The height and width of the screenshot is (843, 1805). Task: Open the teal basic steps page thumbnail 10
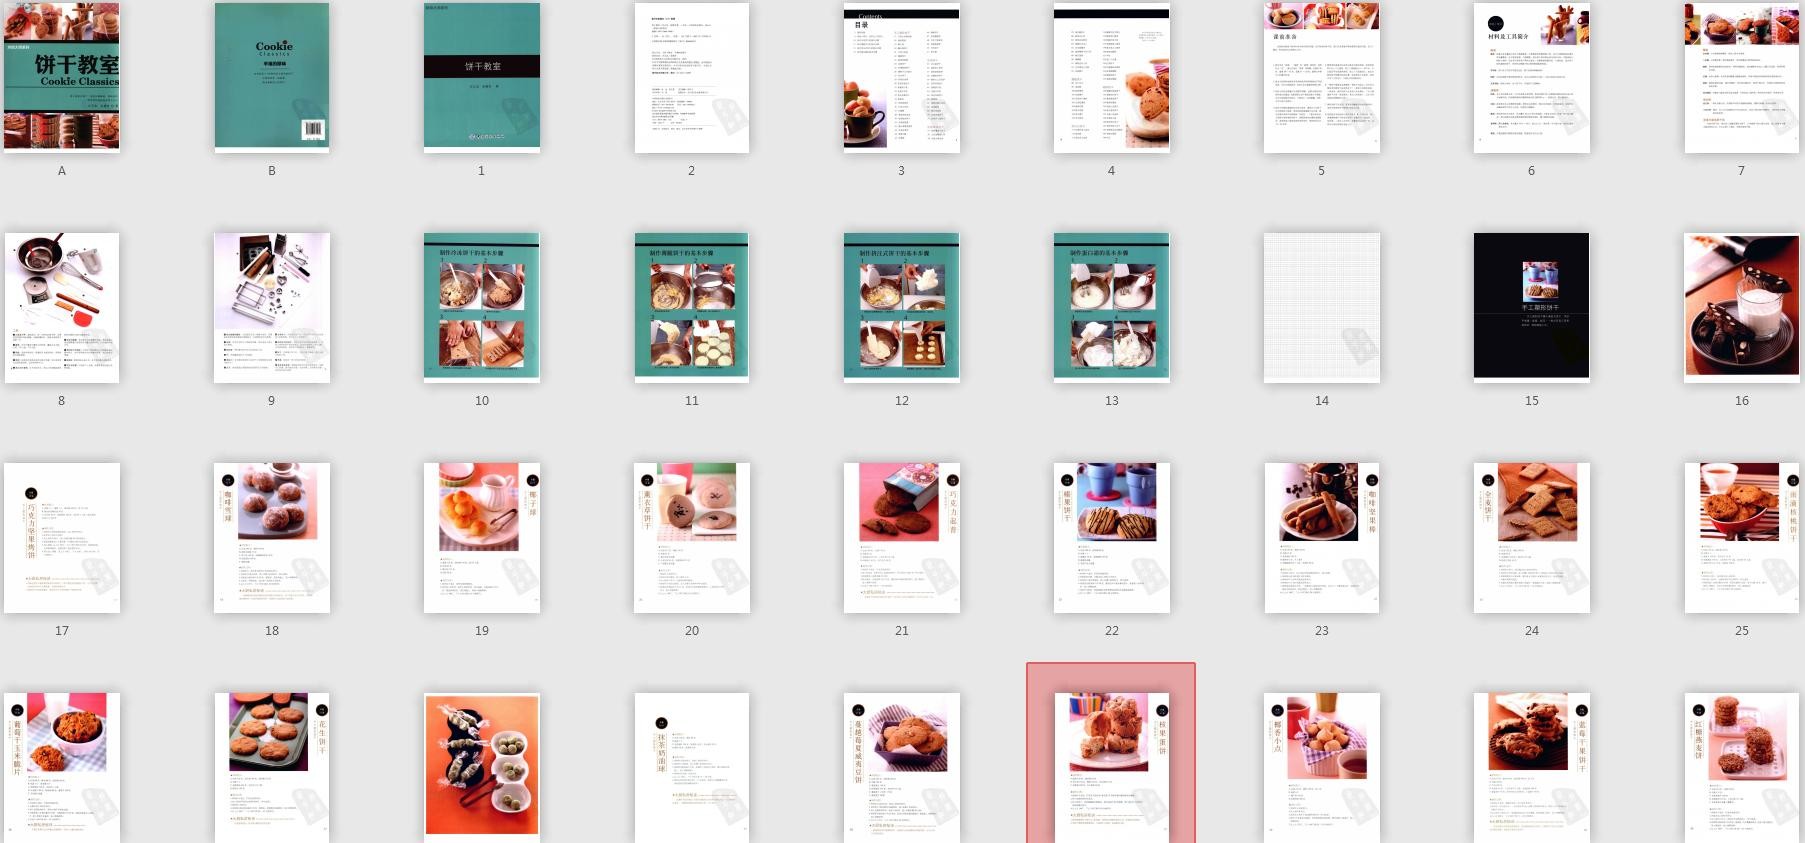pyautogui.click(x=482, y=307)
